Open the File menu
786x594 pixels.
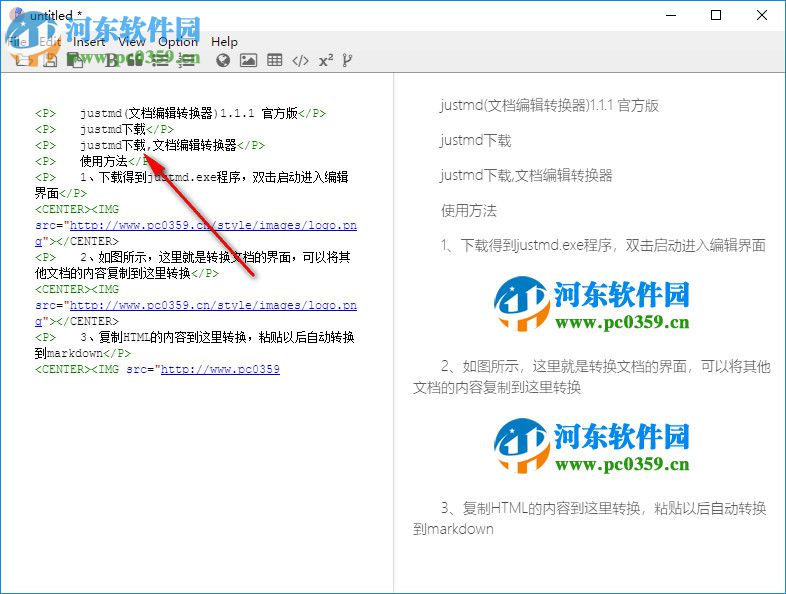click(x=17, y=42)
